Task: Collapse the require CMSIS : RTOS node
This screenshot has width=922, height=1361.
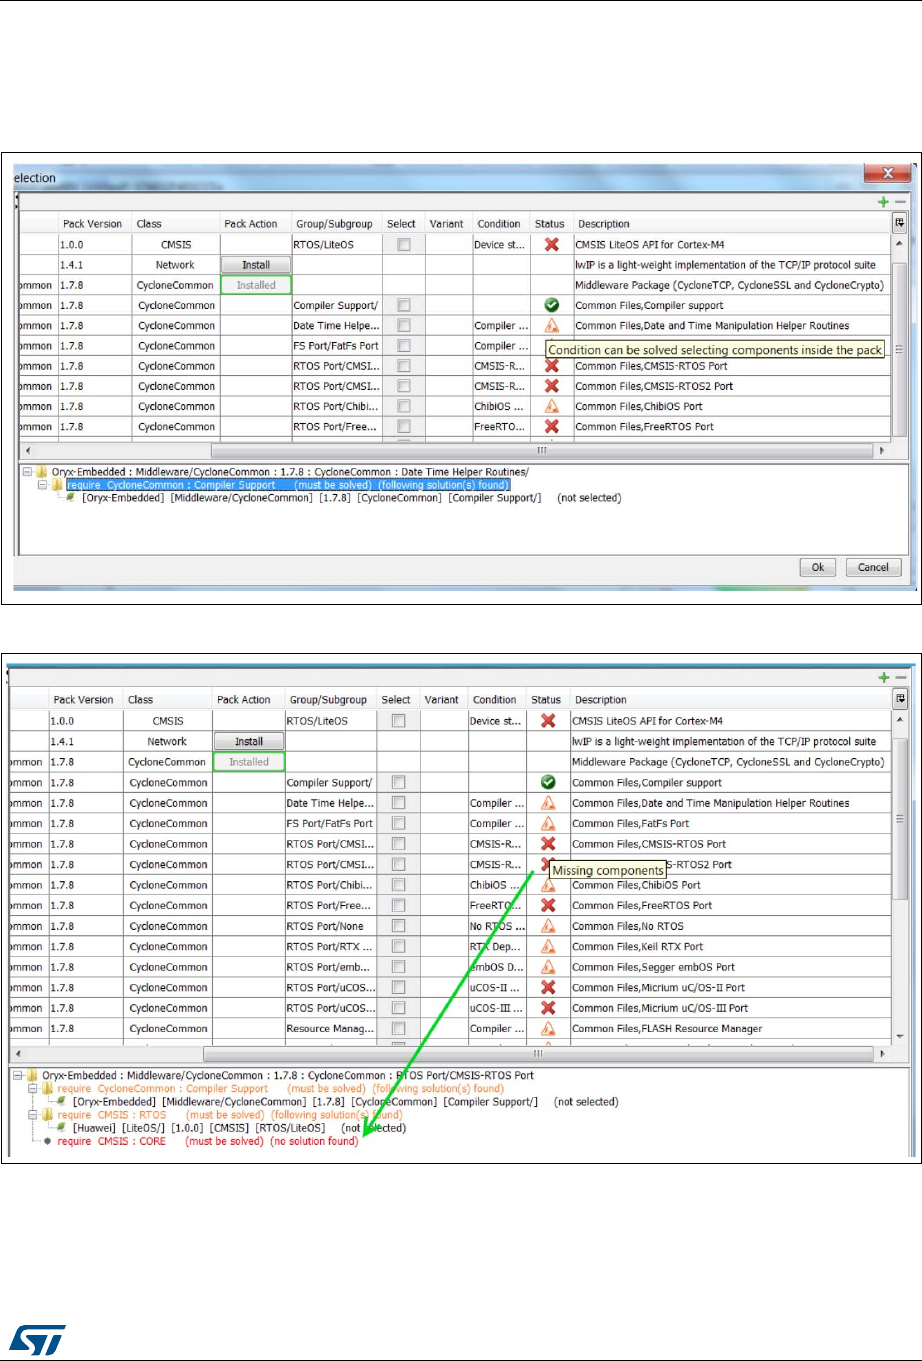Action: (x=33, y=1115)
